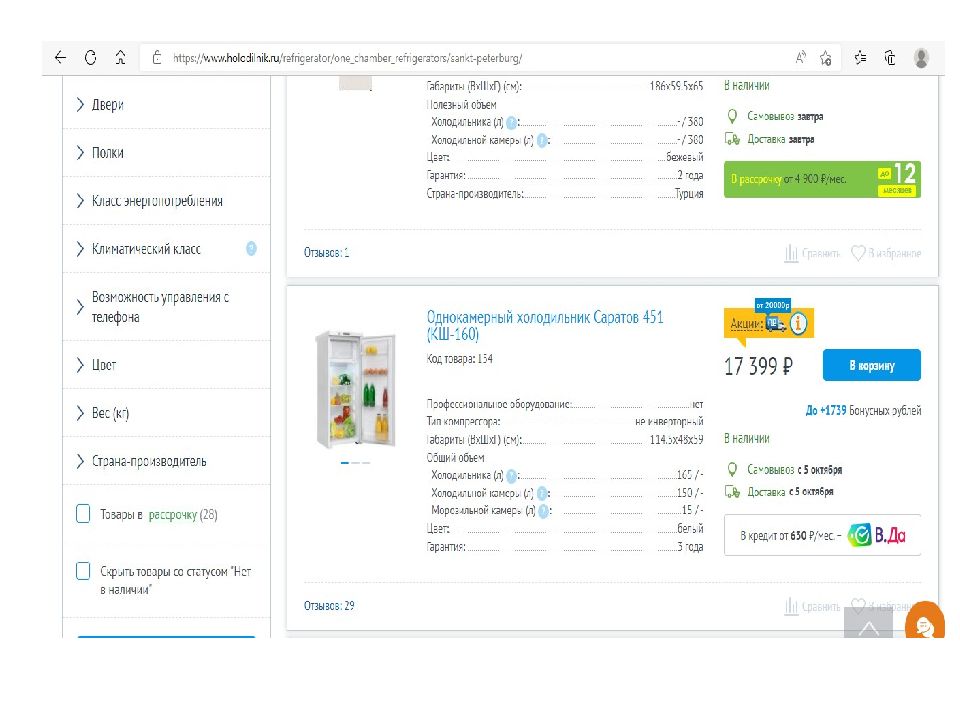Open the Однокамерный холодильник Саратов 451 title link

[545, 325]
